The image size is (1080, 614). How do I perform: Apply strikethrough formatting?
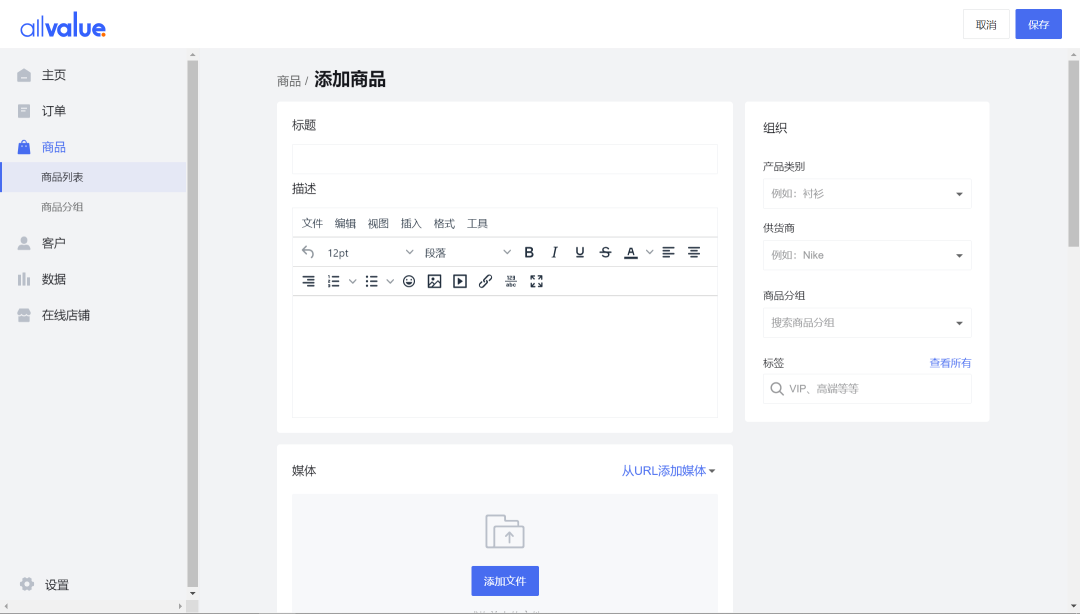(x=605, y=252)
